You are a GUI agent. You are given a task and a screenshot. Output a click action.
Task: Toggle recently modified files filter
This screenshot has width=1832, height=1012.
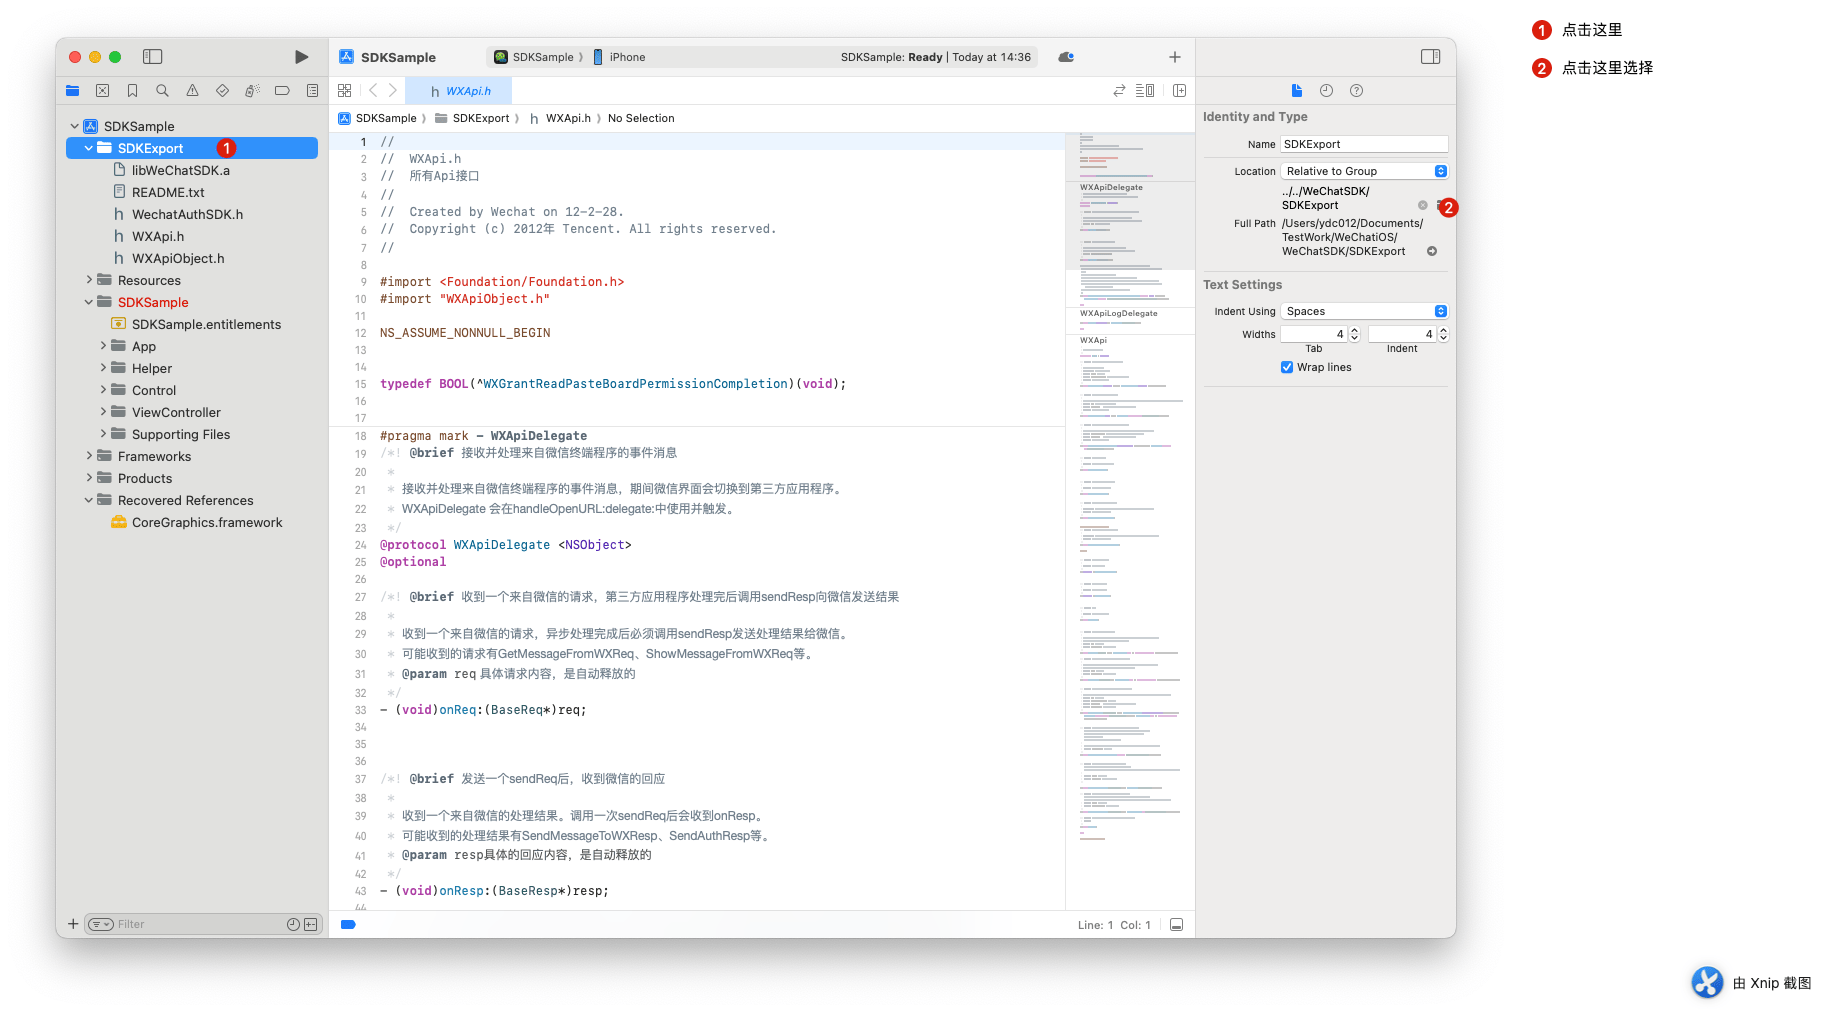coord(293,924)
